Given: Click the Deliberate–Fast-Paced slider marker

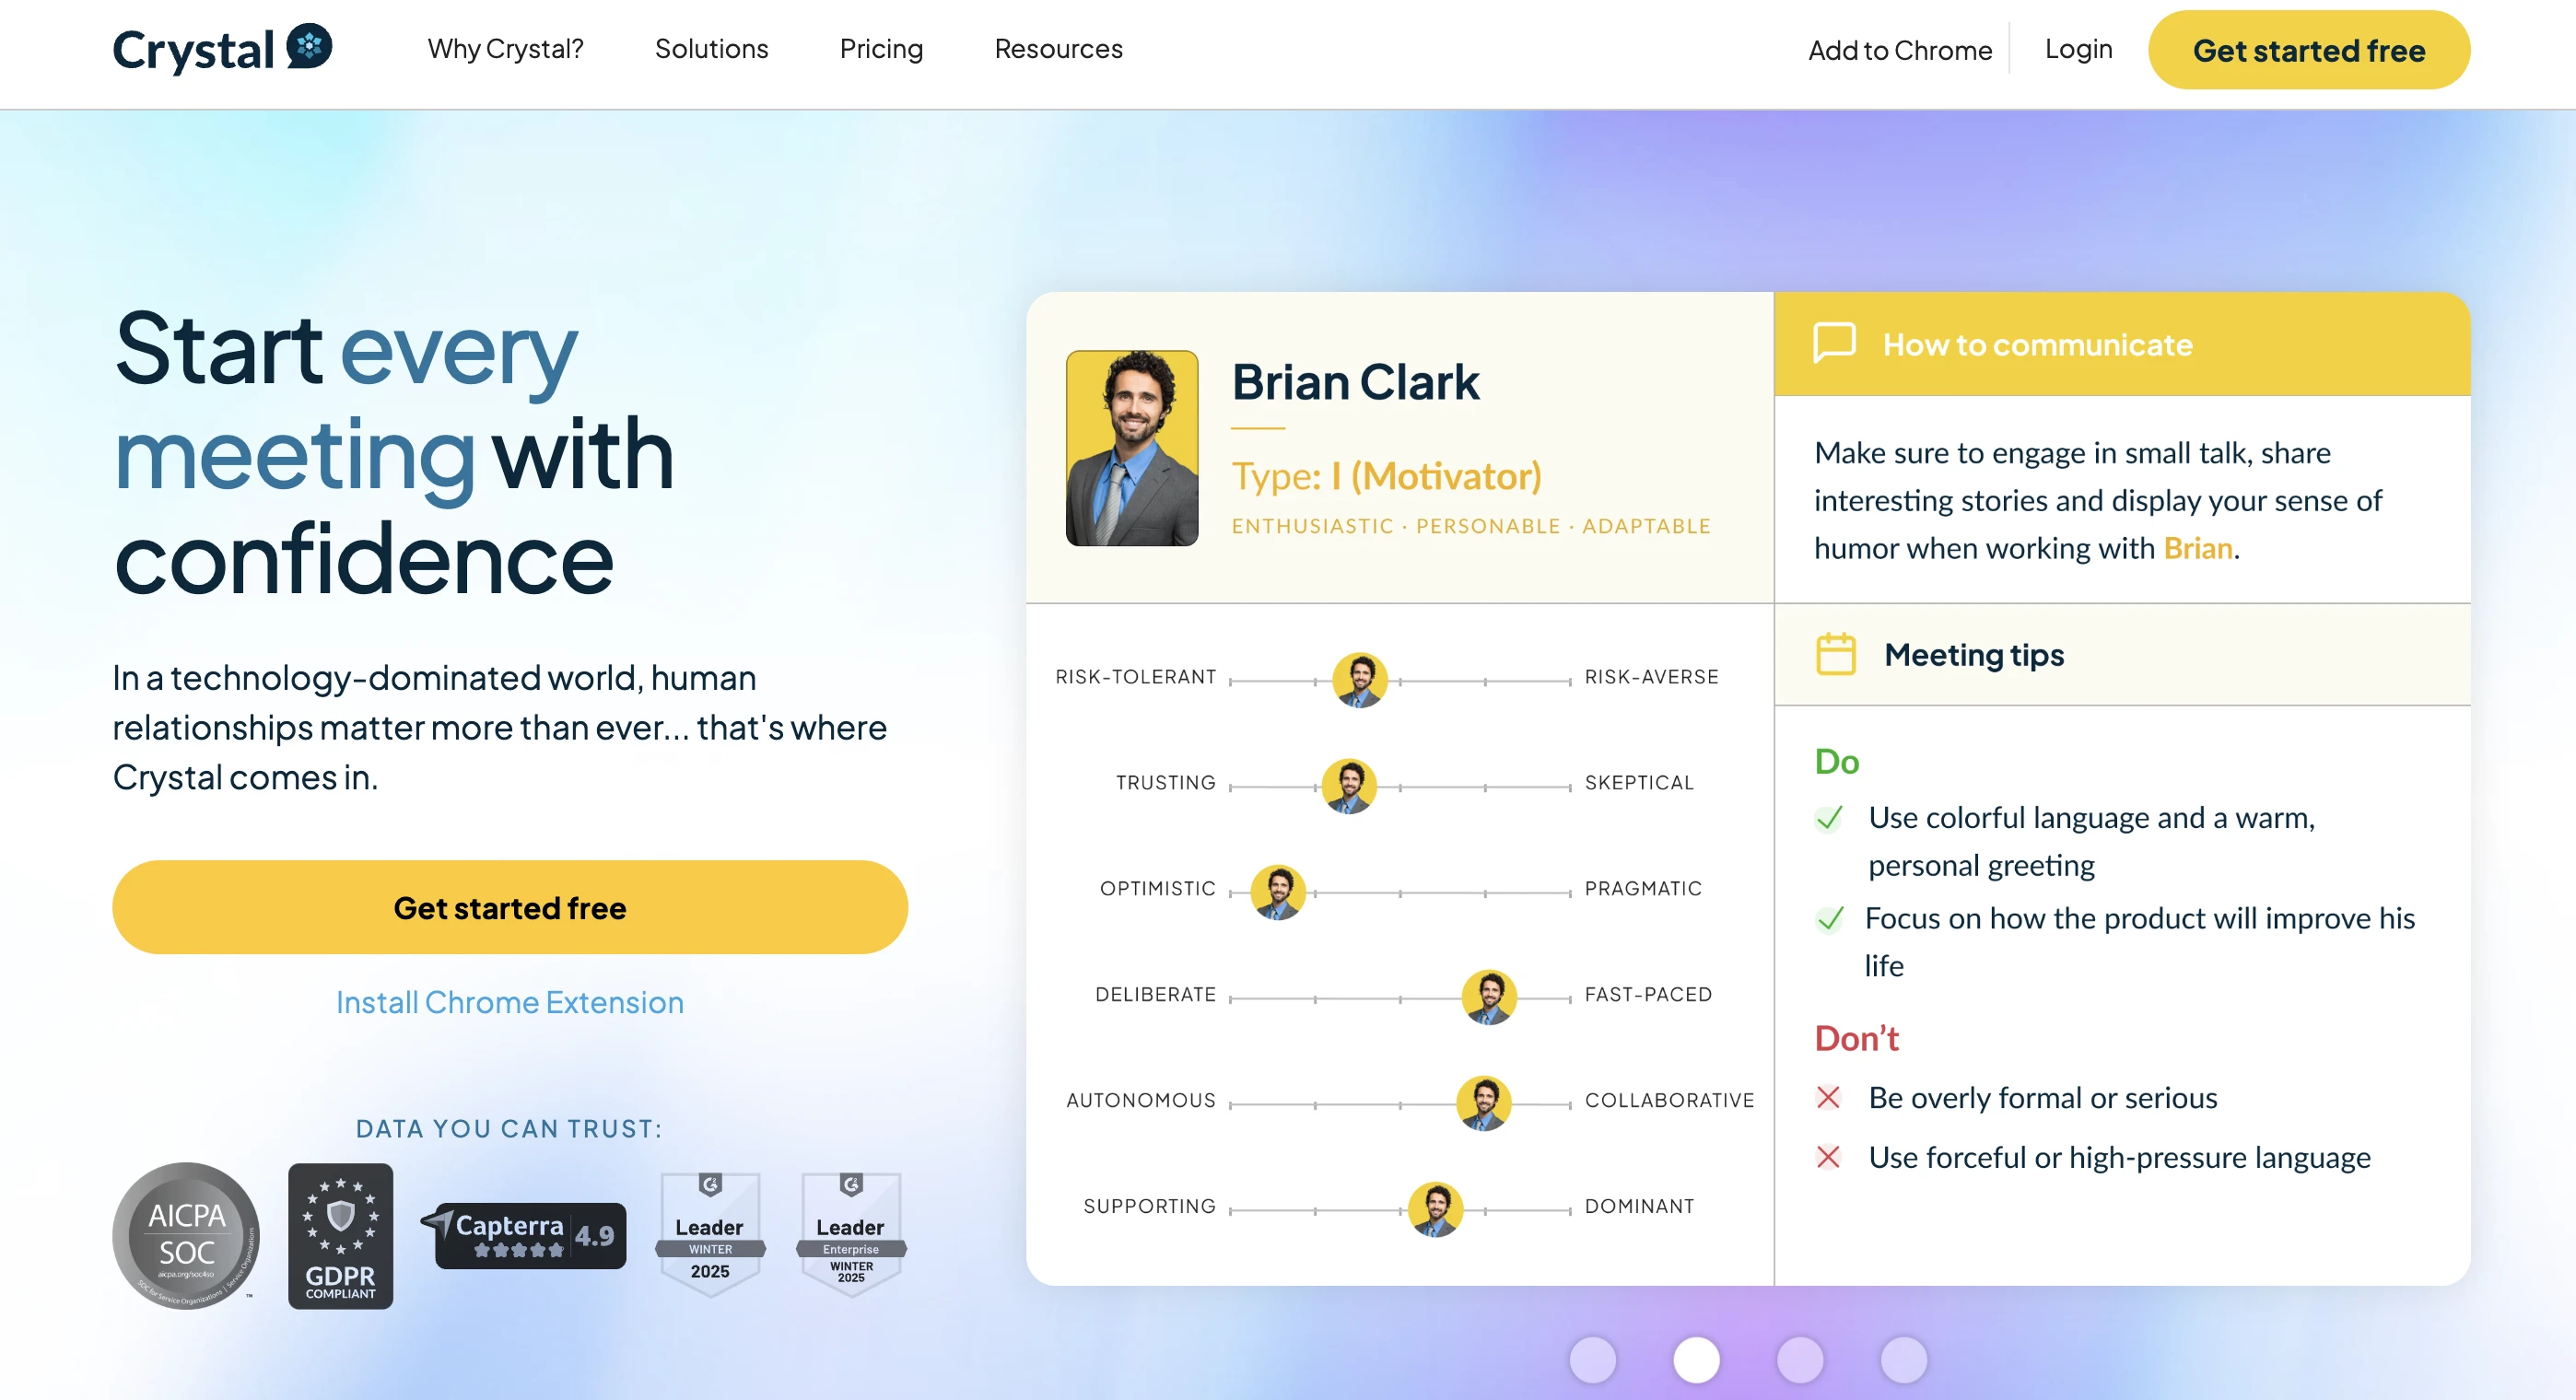Looking at the screenshot, I should pyautogui.click(x=1489, y=997).
